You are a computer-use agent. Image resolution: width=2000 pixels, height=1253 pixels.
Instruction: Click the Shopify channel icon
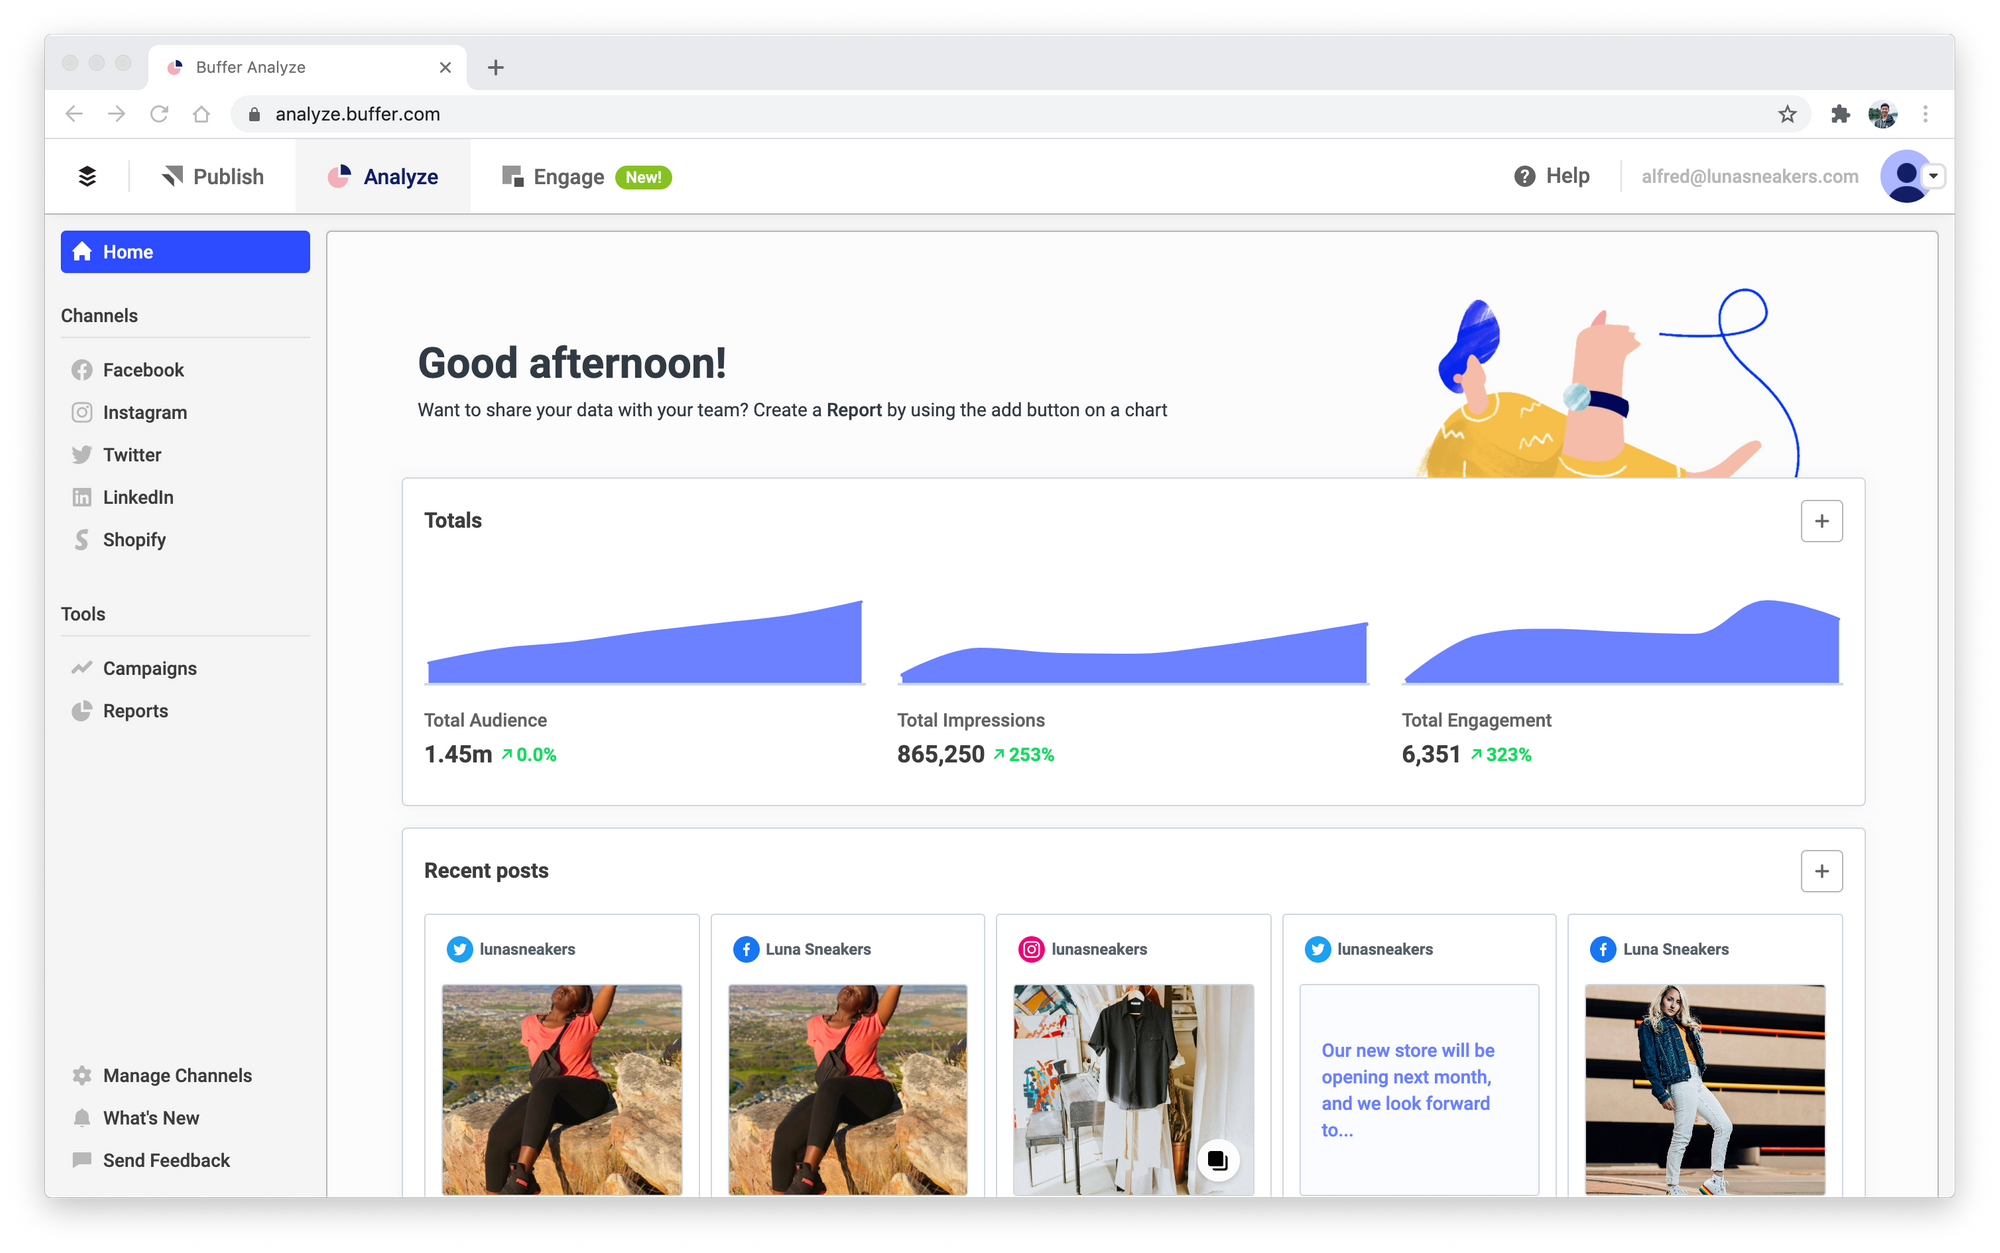82,538
